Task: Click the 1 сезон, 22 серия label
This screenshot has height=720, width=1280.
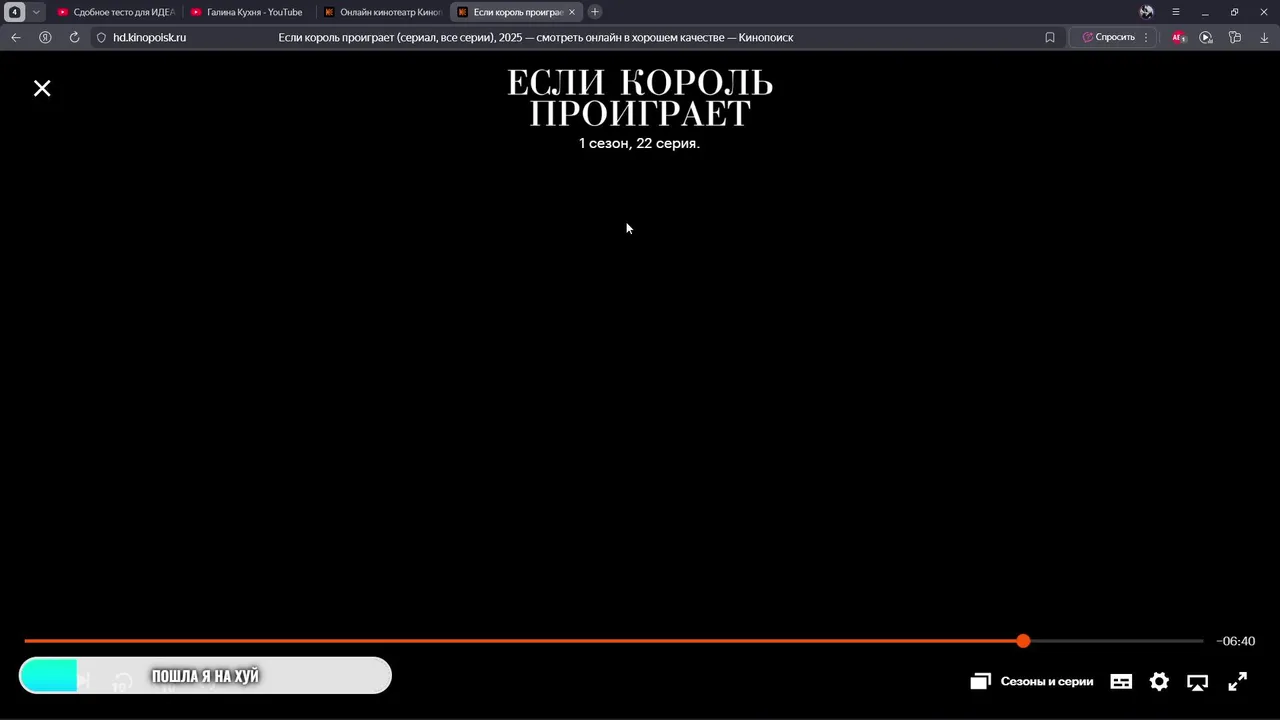Action: pyautogui.click(x=639, y=143)
